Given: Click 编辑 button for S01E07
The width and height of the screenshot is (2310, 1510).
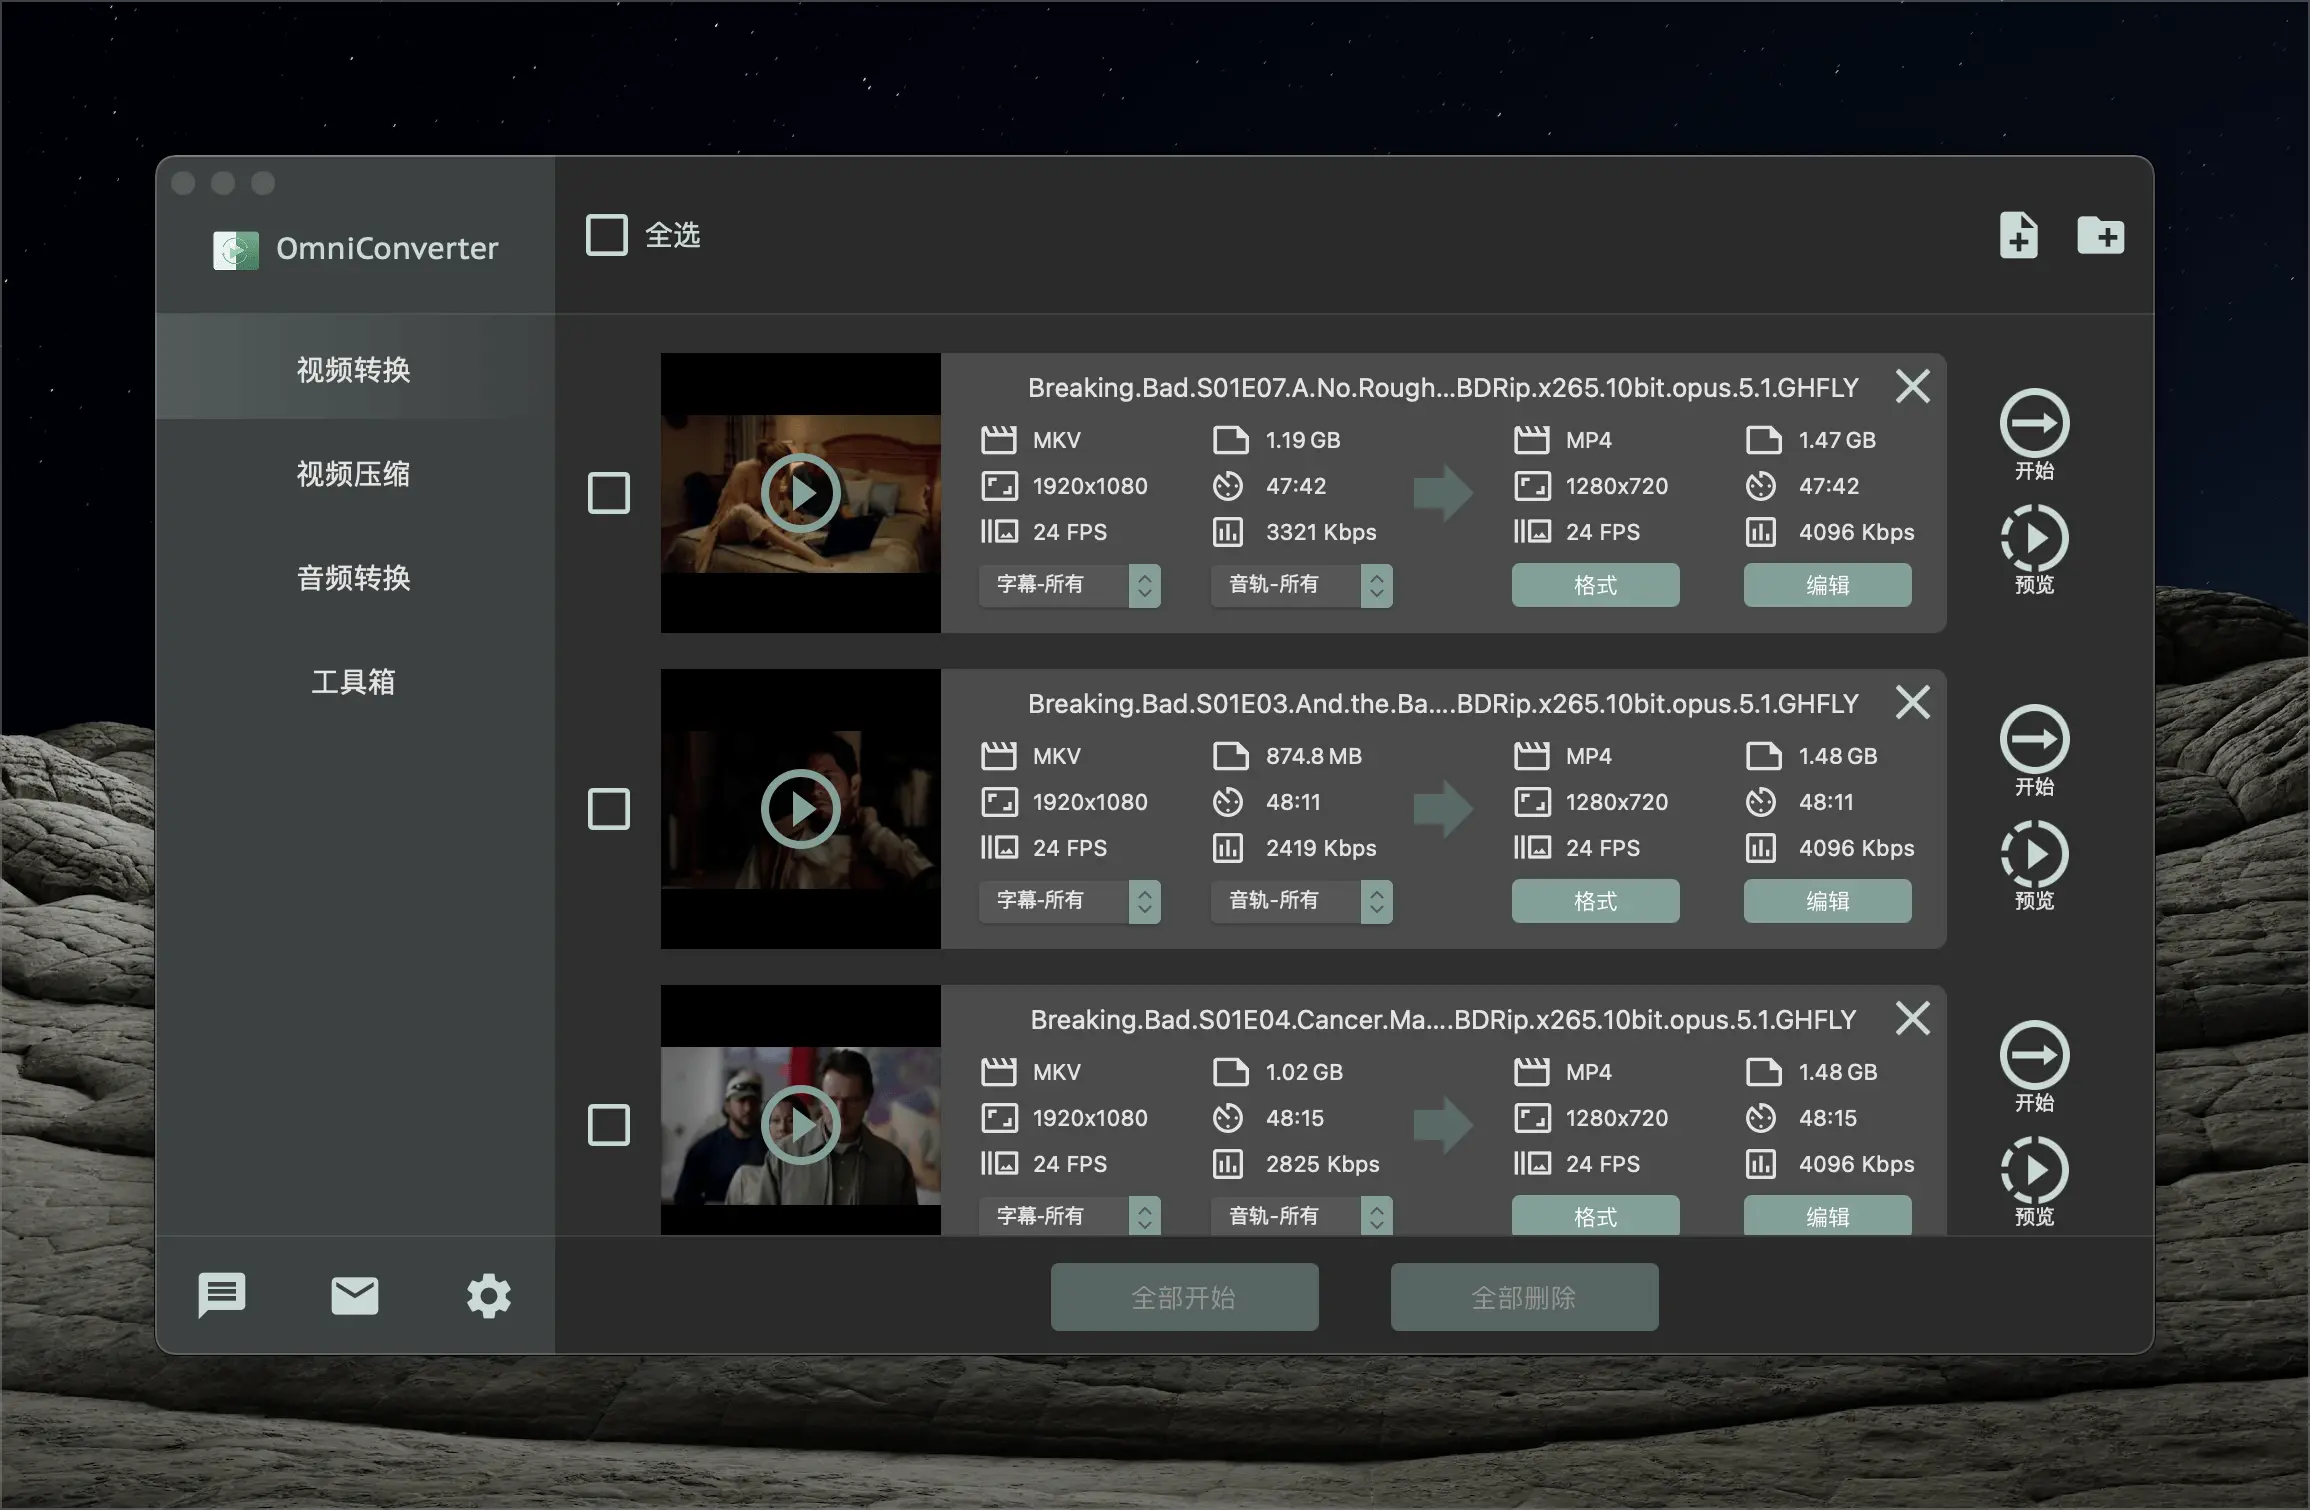Looking at the screenshot, I should click(x=1827, y=585).
